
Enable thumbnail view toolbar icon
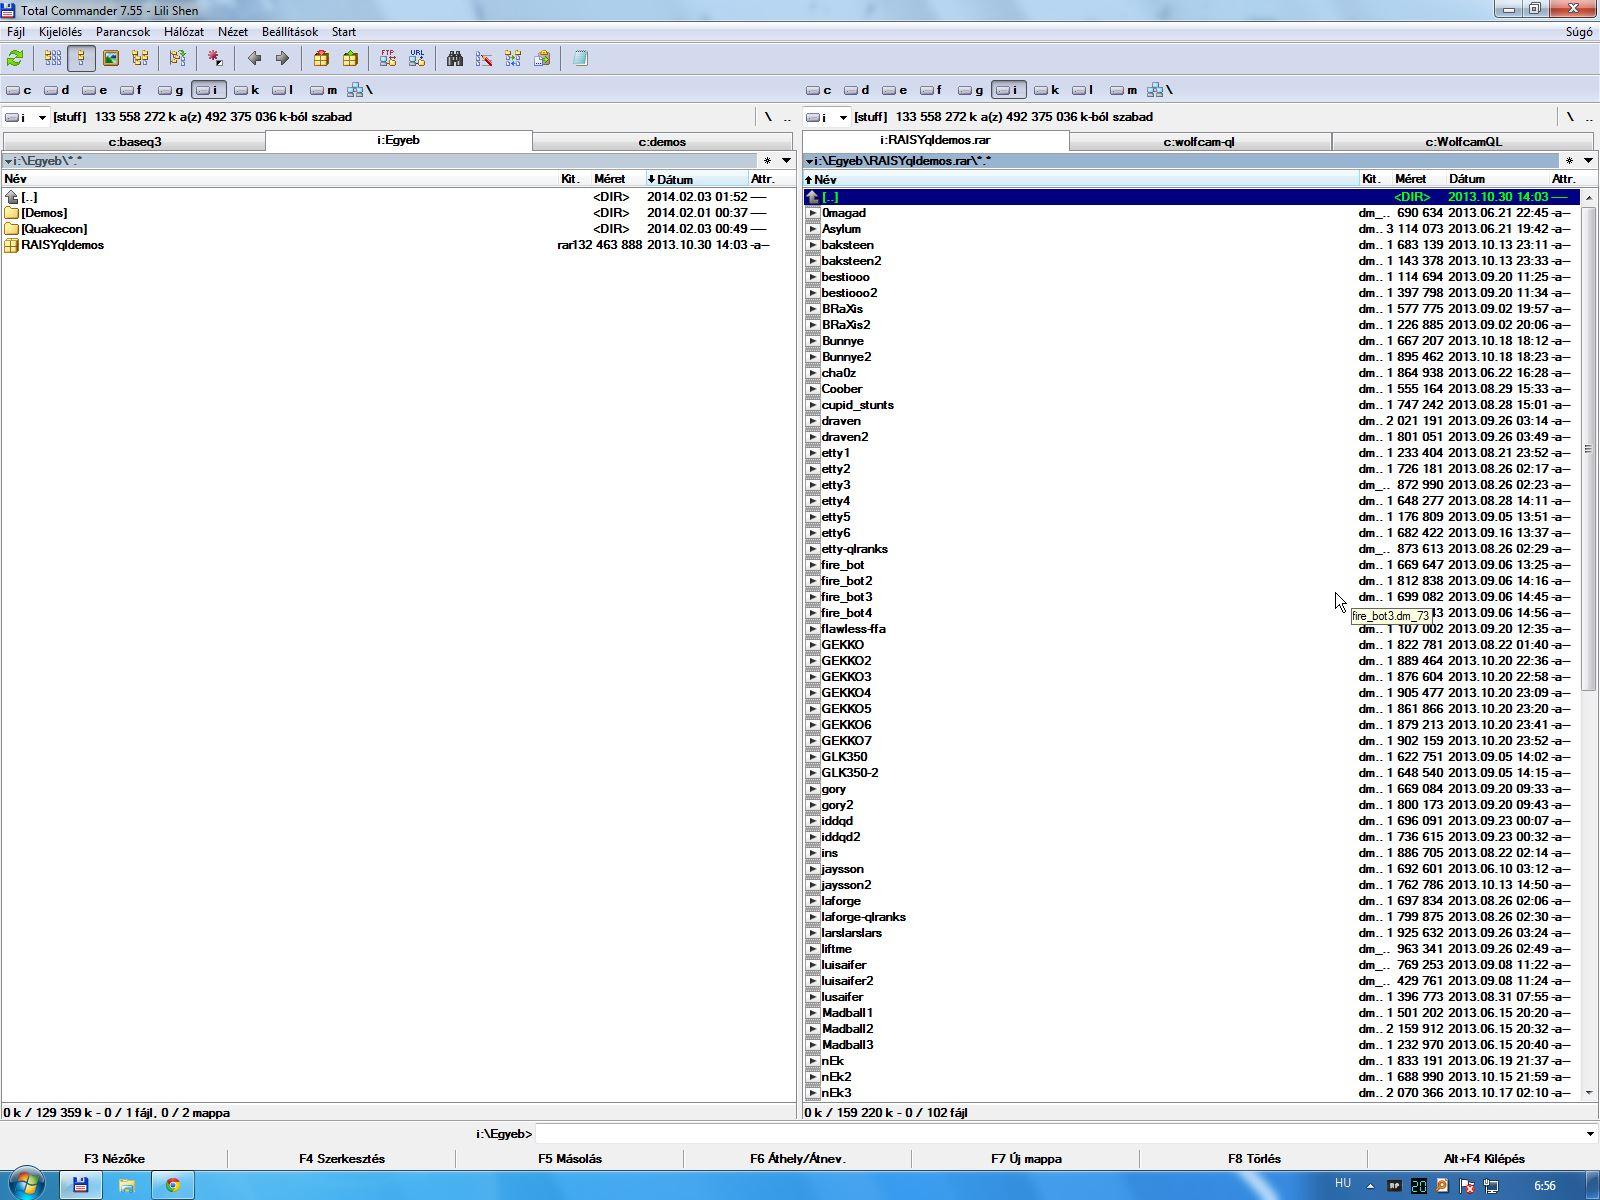(111, 59)
